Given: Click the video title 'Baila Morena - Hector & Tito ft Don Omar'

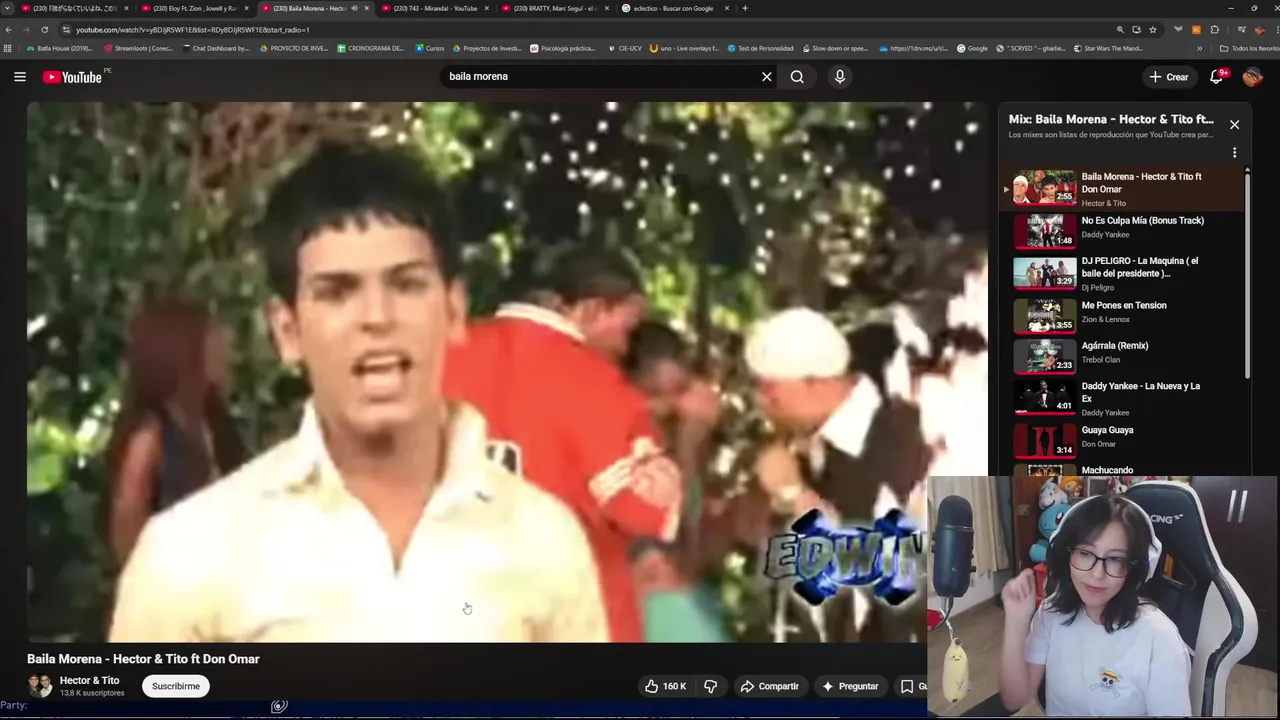Looking at the screenshot, I should [x=143, y=659].
